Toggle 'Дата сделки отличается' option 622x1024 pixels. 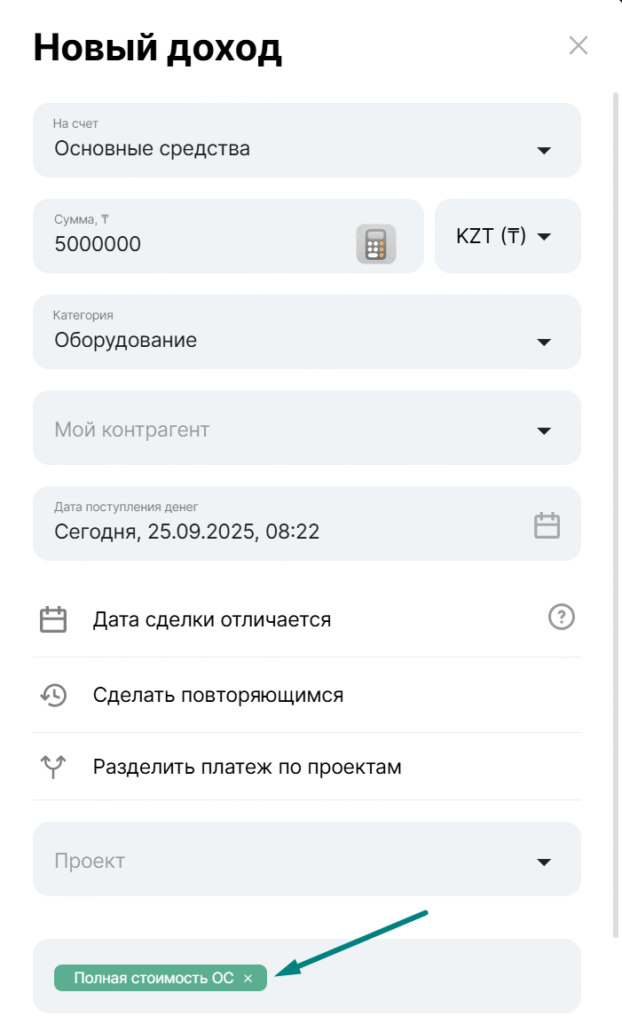point(211,620)
